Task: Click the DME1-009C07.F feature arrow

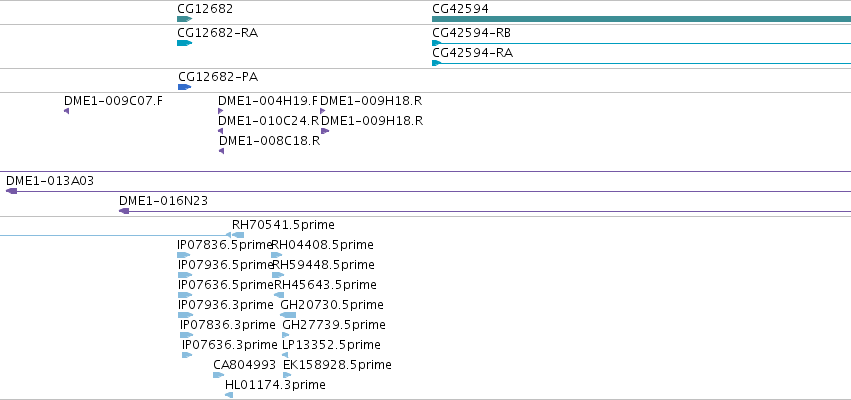Action: pos(66,111)
